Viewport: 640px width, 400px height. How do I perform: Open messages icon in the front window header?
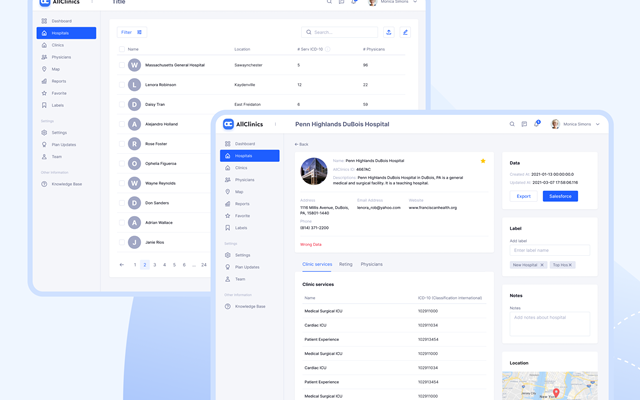[524, 124]
